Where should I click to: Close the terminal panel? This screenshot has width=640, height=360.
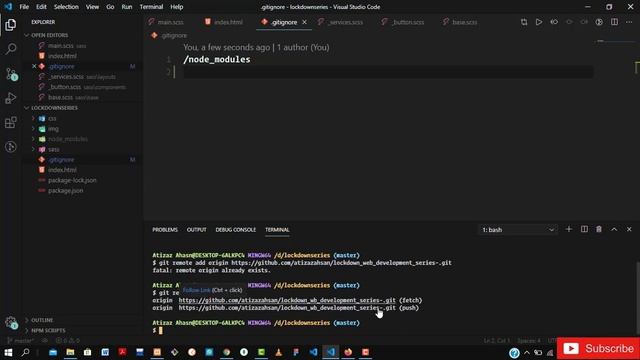[629, 229]
